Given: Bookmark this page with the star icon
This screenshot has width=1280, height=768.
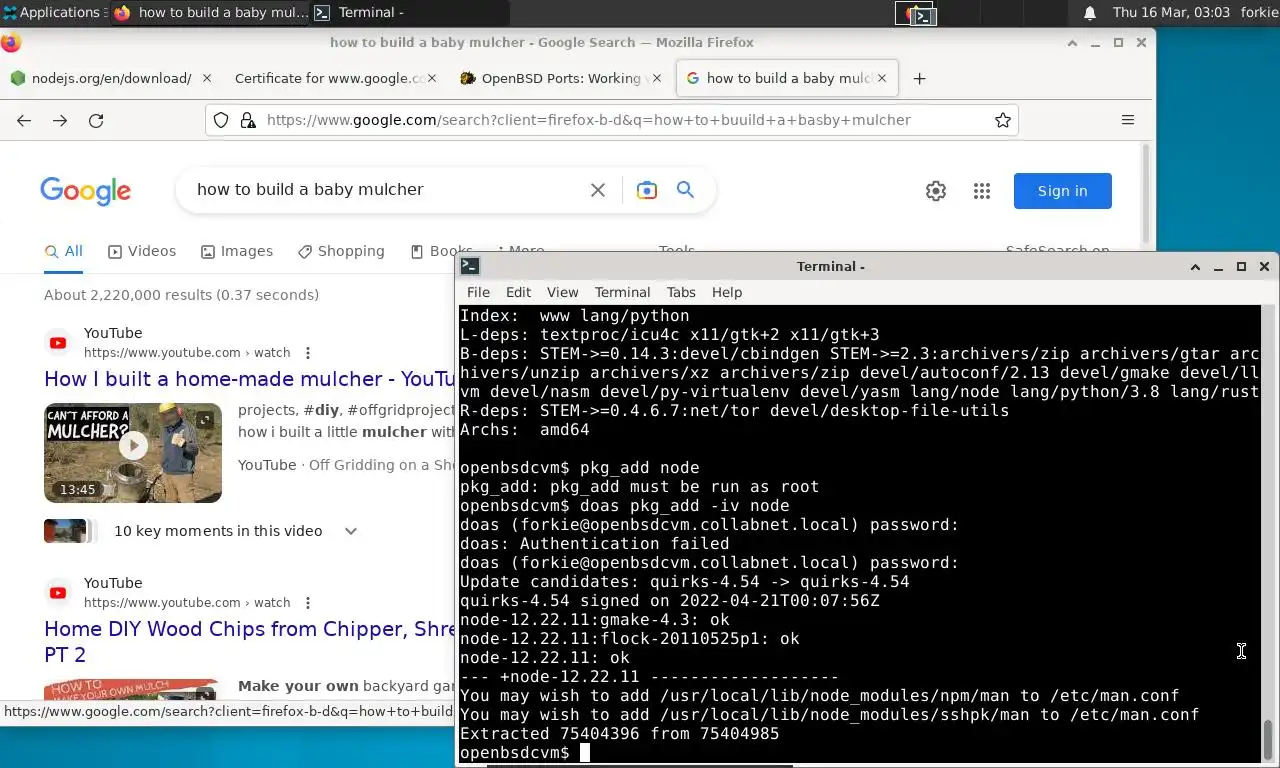Looking at the screenshot, I should click(1003, 120).
